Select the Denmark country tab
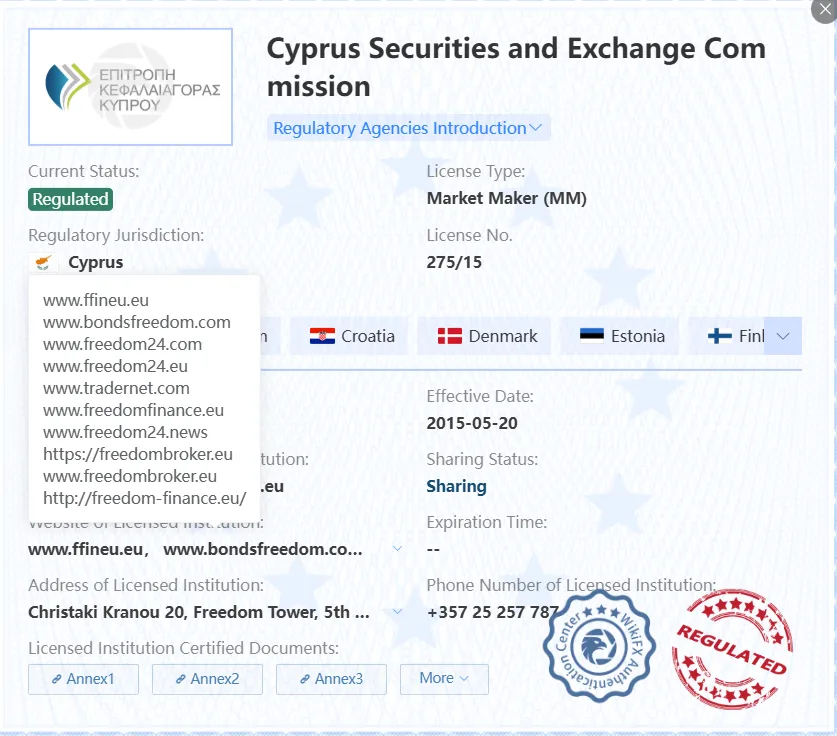Screen dimensions: 837x736 [x=484, y=336]
